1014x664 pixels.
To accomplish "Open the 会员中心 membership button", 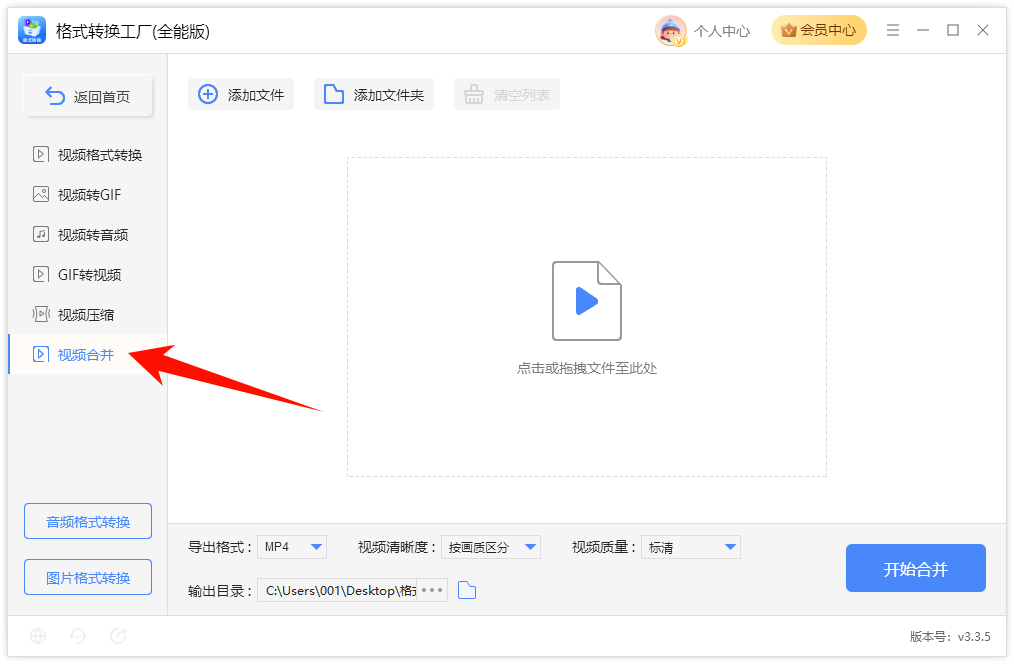I will 818,30.
